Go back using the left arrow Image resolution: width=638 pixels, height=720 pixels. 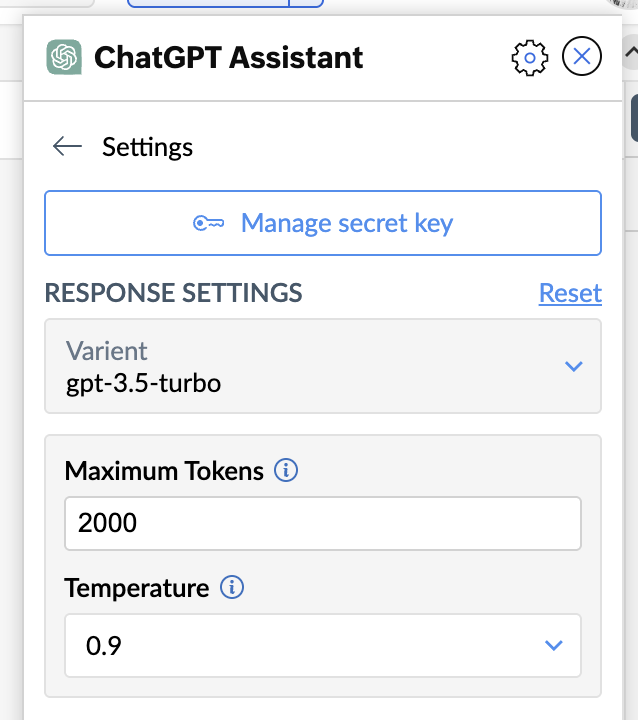point(67,147)
